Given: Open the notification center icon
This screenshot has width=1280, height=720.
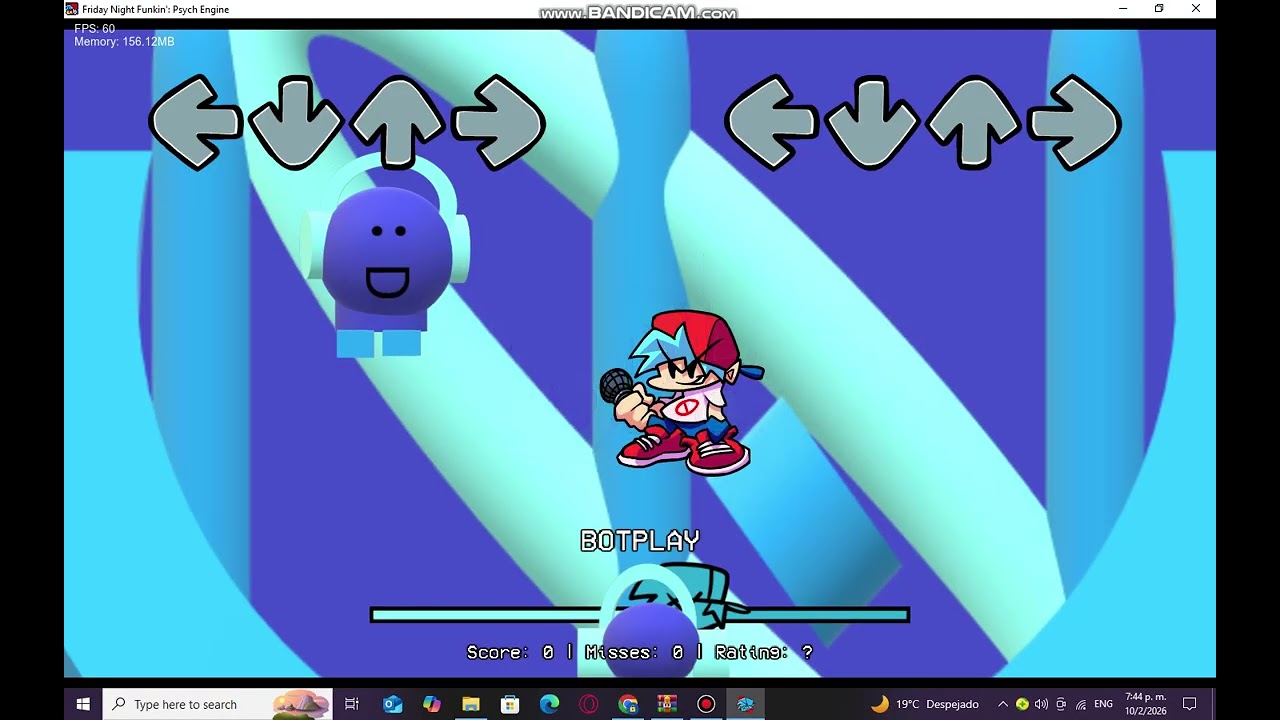Looking at the screenshot, I should 1190,704.
